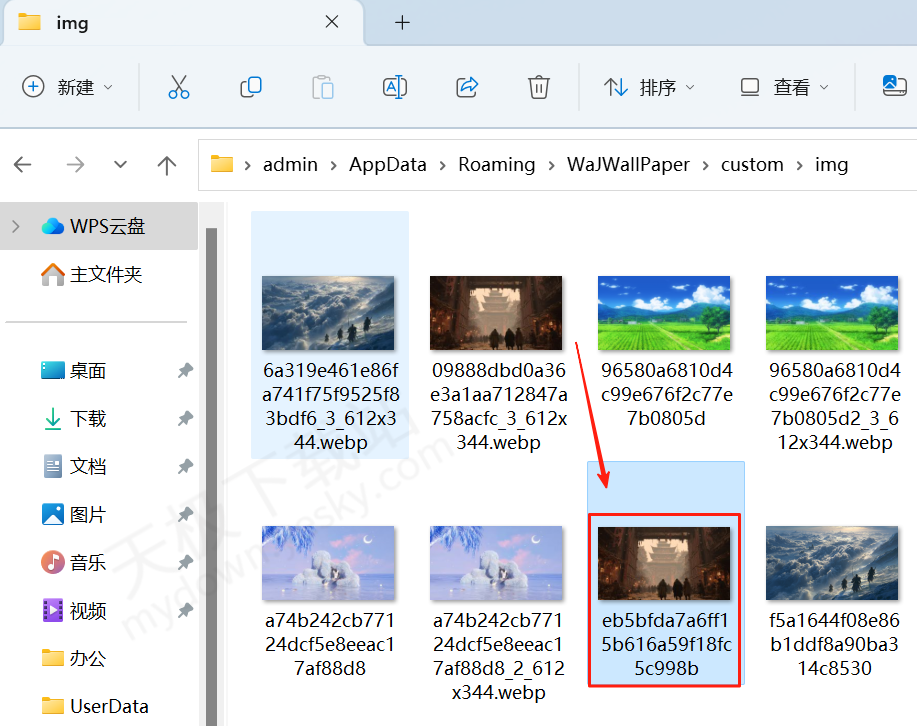This screenshot has width=917, height=726.
Task: Select the Rename icon
Action: [394, 87]
